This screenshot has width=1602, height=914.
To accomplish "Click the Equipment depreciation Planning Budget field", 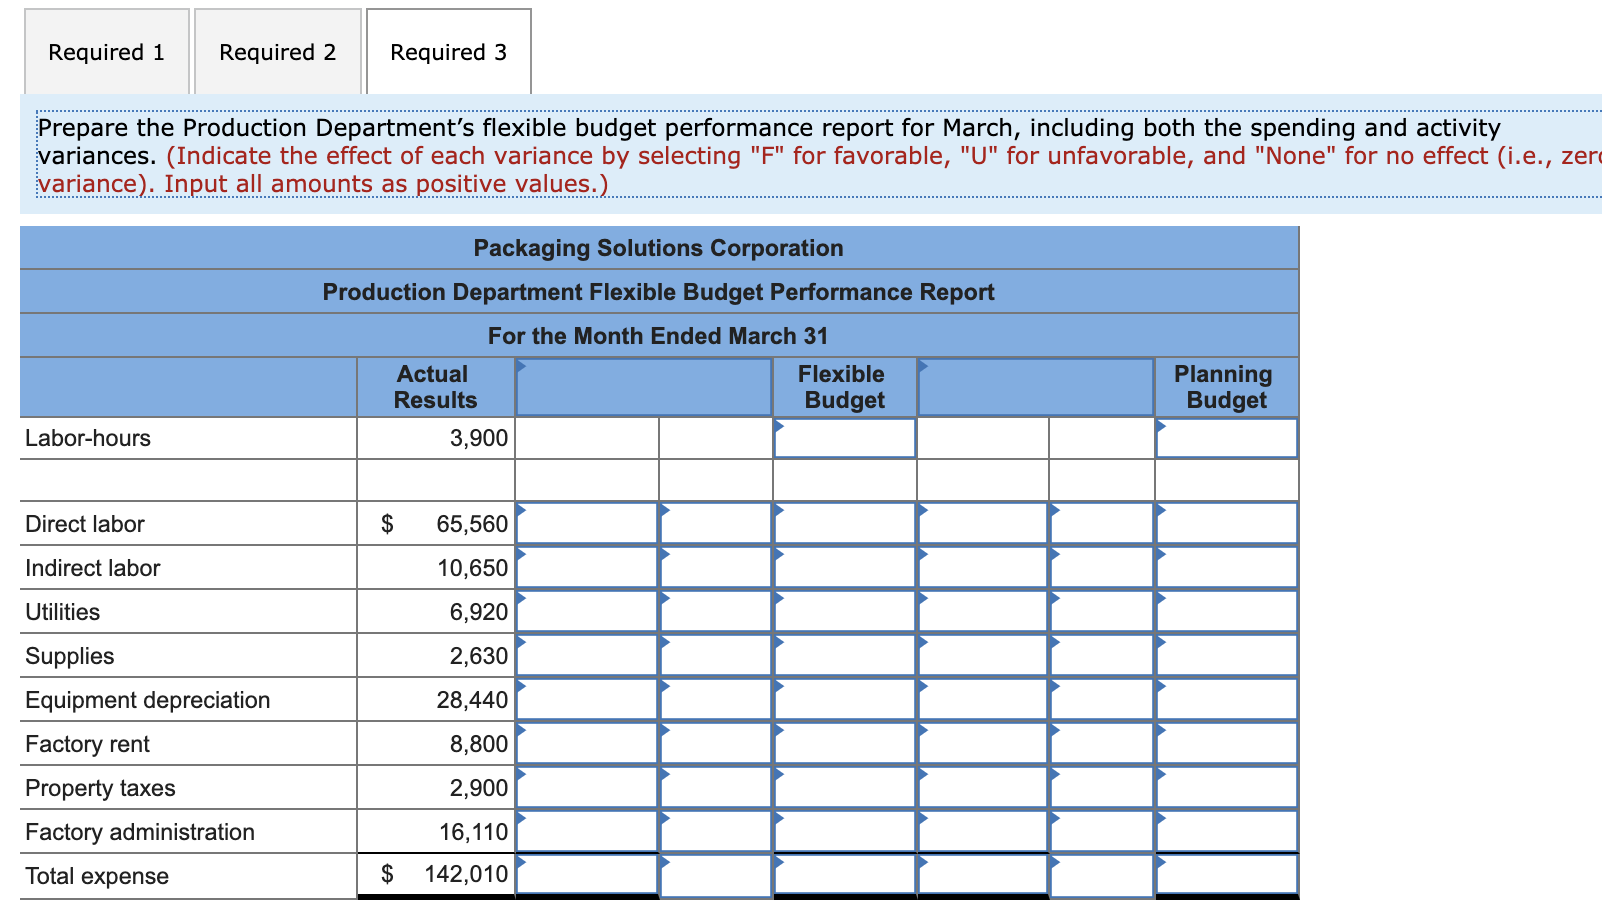I will click(x=1227, y=700).
